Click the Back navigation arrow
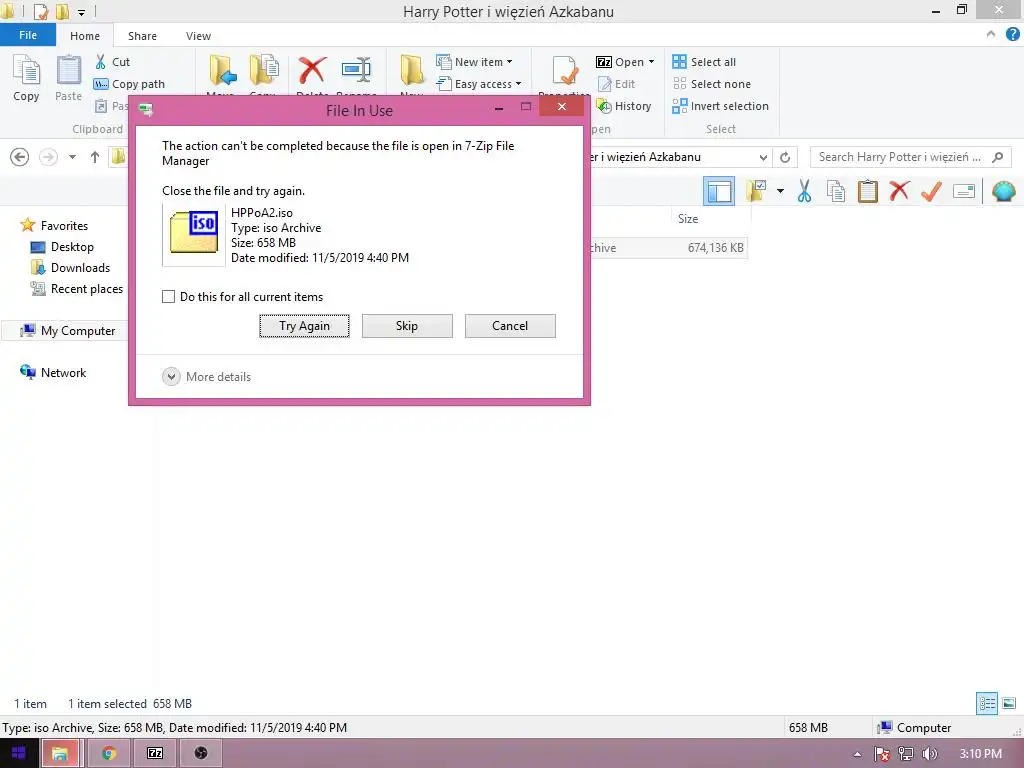Viewport: 1024px width, 768px height. point(20,157)
